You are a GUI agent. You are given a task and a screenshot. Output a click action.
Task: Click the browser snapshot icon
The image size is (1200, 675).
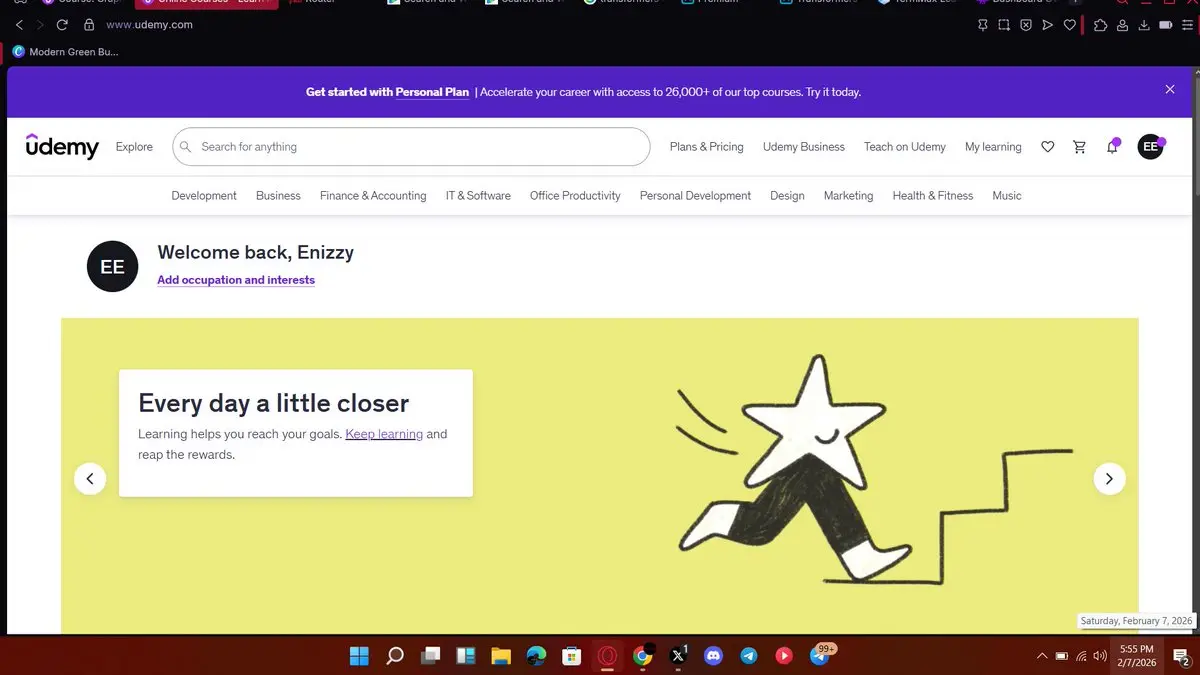1004,25
